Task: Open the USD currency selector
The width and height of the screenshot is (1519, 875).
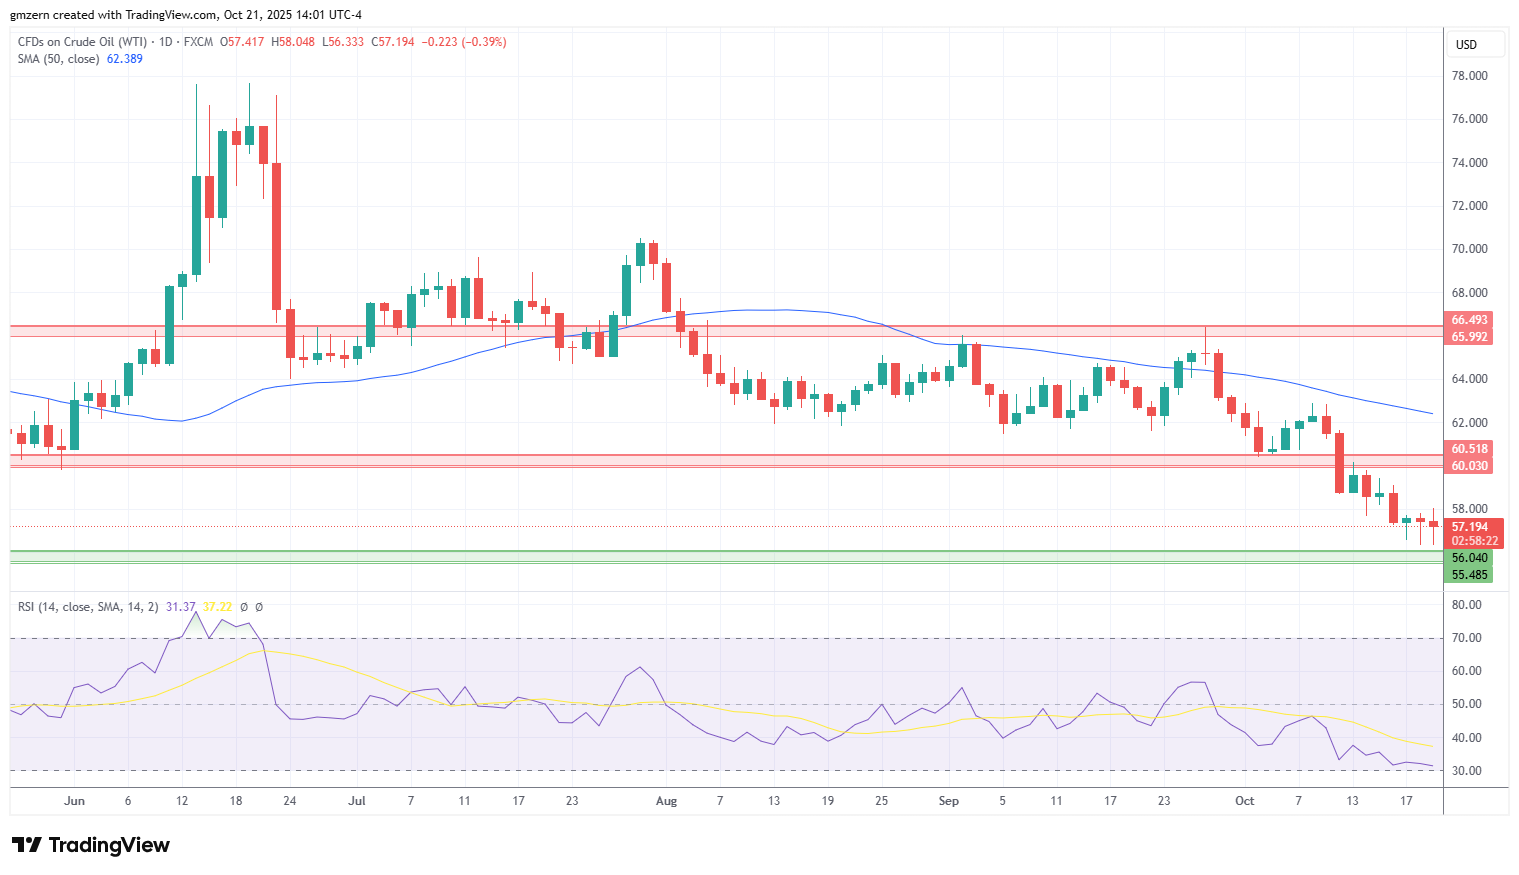Action: click(1476, 44)
